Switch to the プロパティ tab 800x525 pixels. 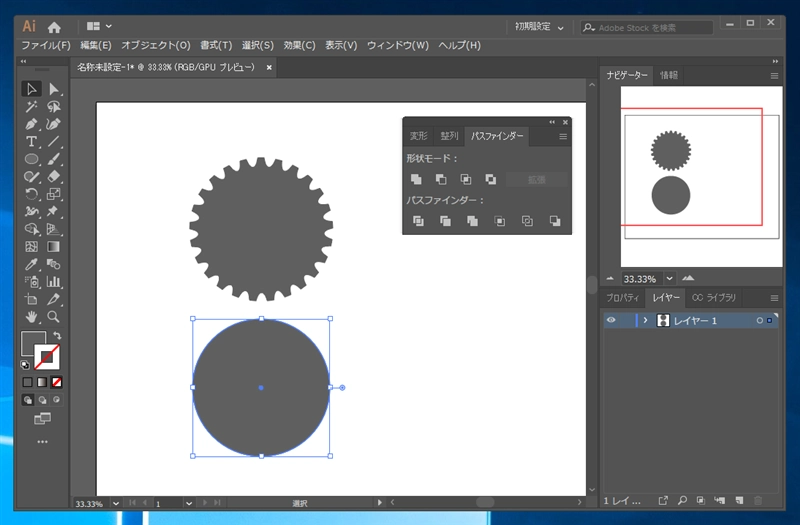click(x=622, y=297)
